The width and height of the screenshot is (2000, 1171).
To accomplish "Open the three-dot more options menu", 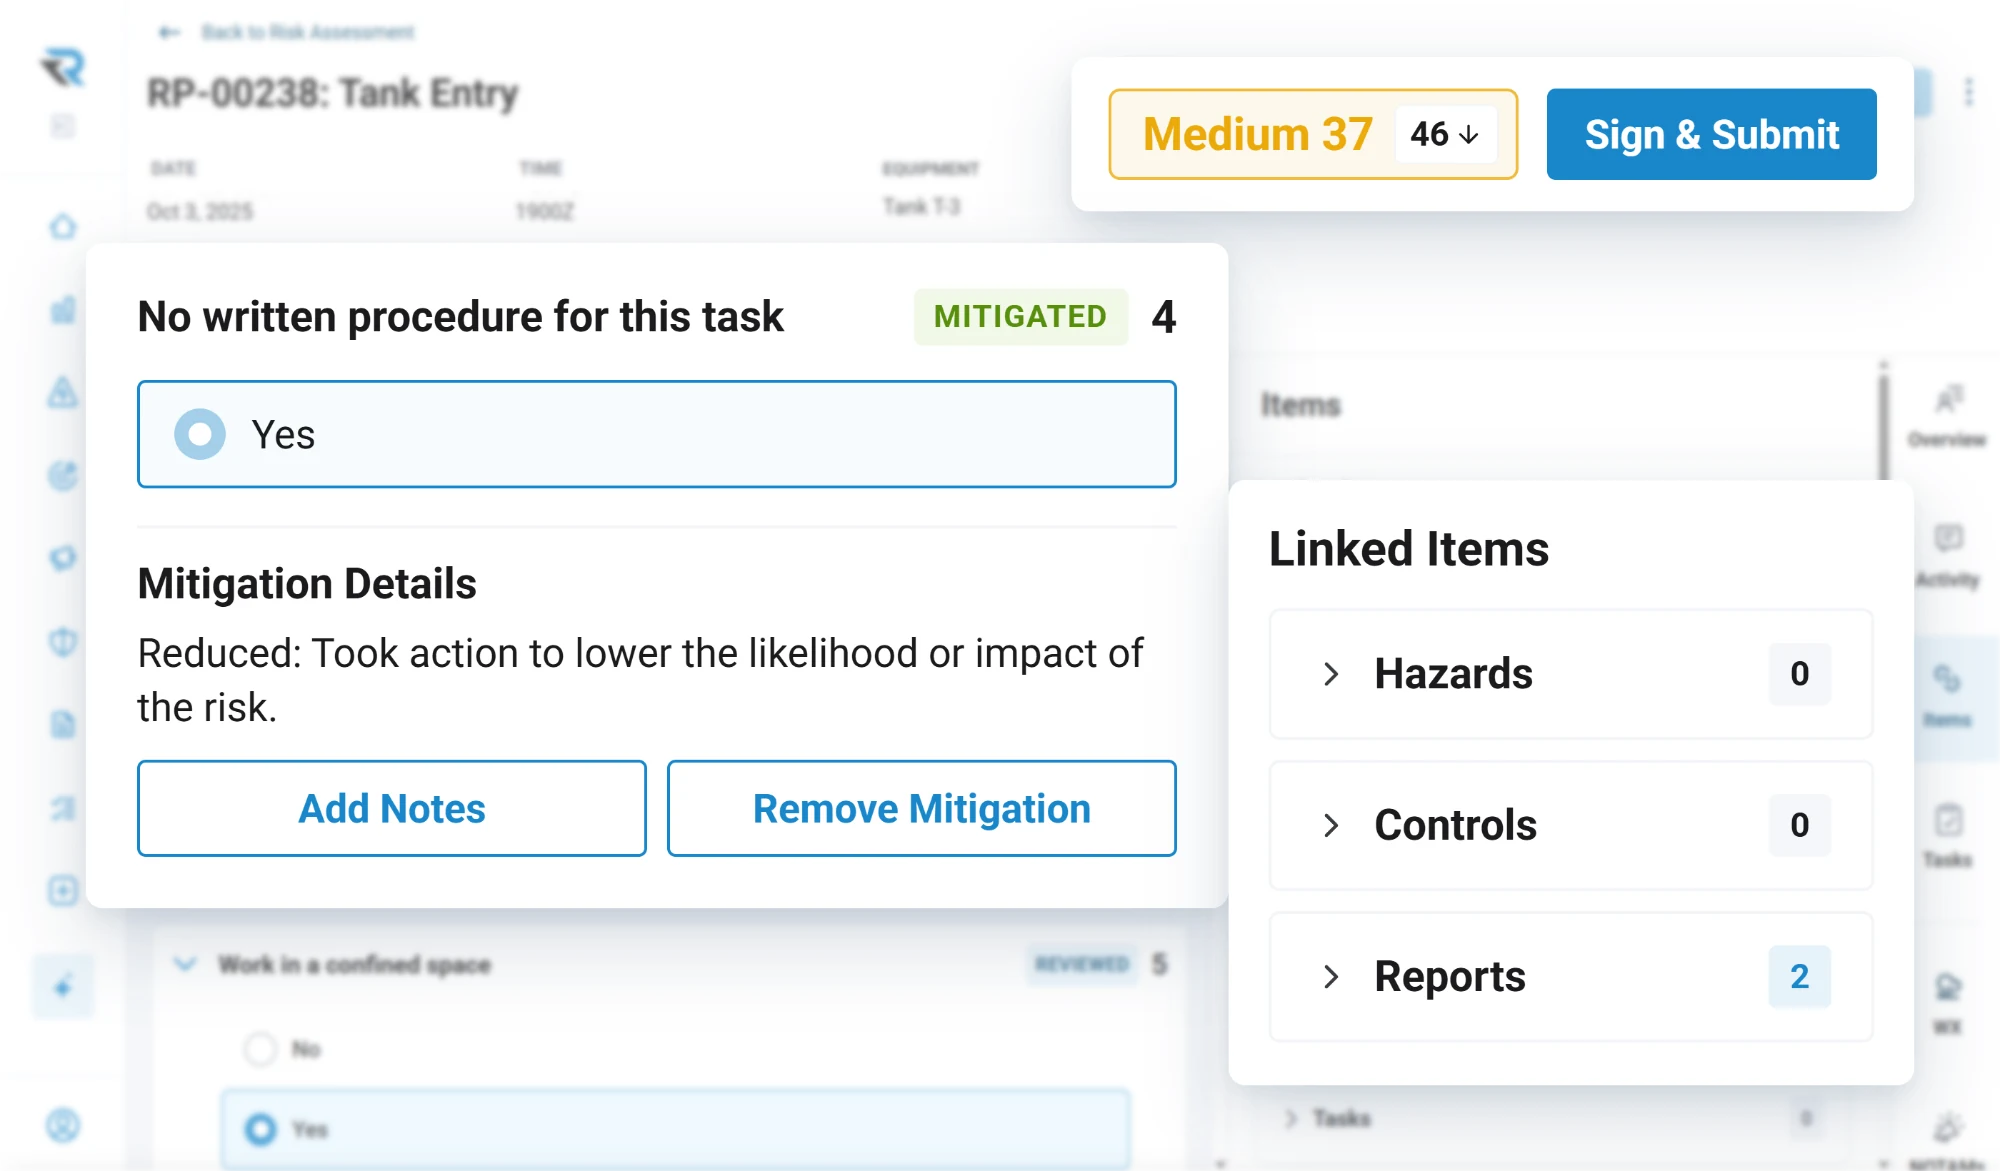I will tap(1968, 92).
